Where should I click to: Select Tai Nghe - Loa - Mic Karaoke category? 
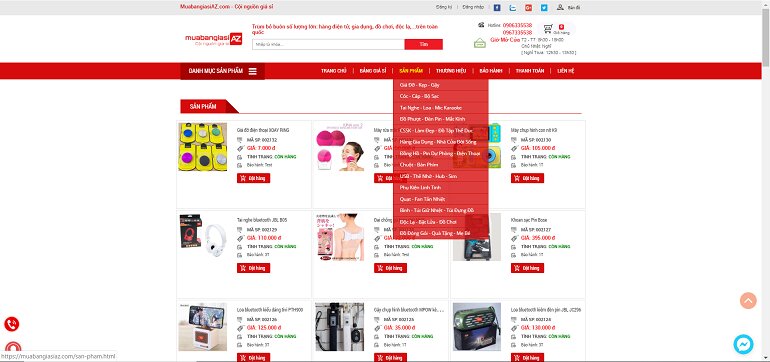[440, 108]
